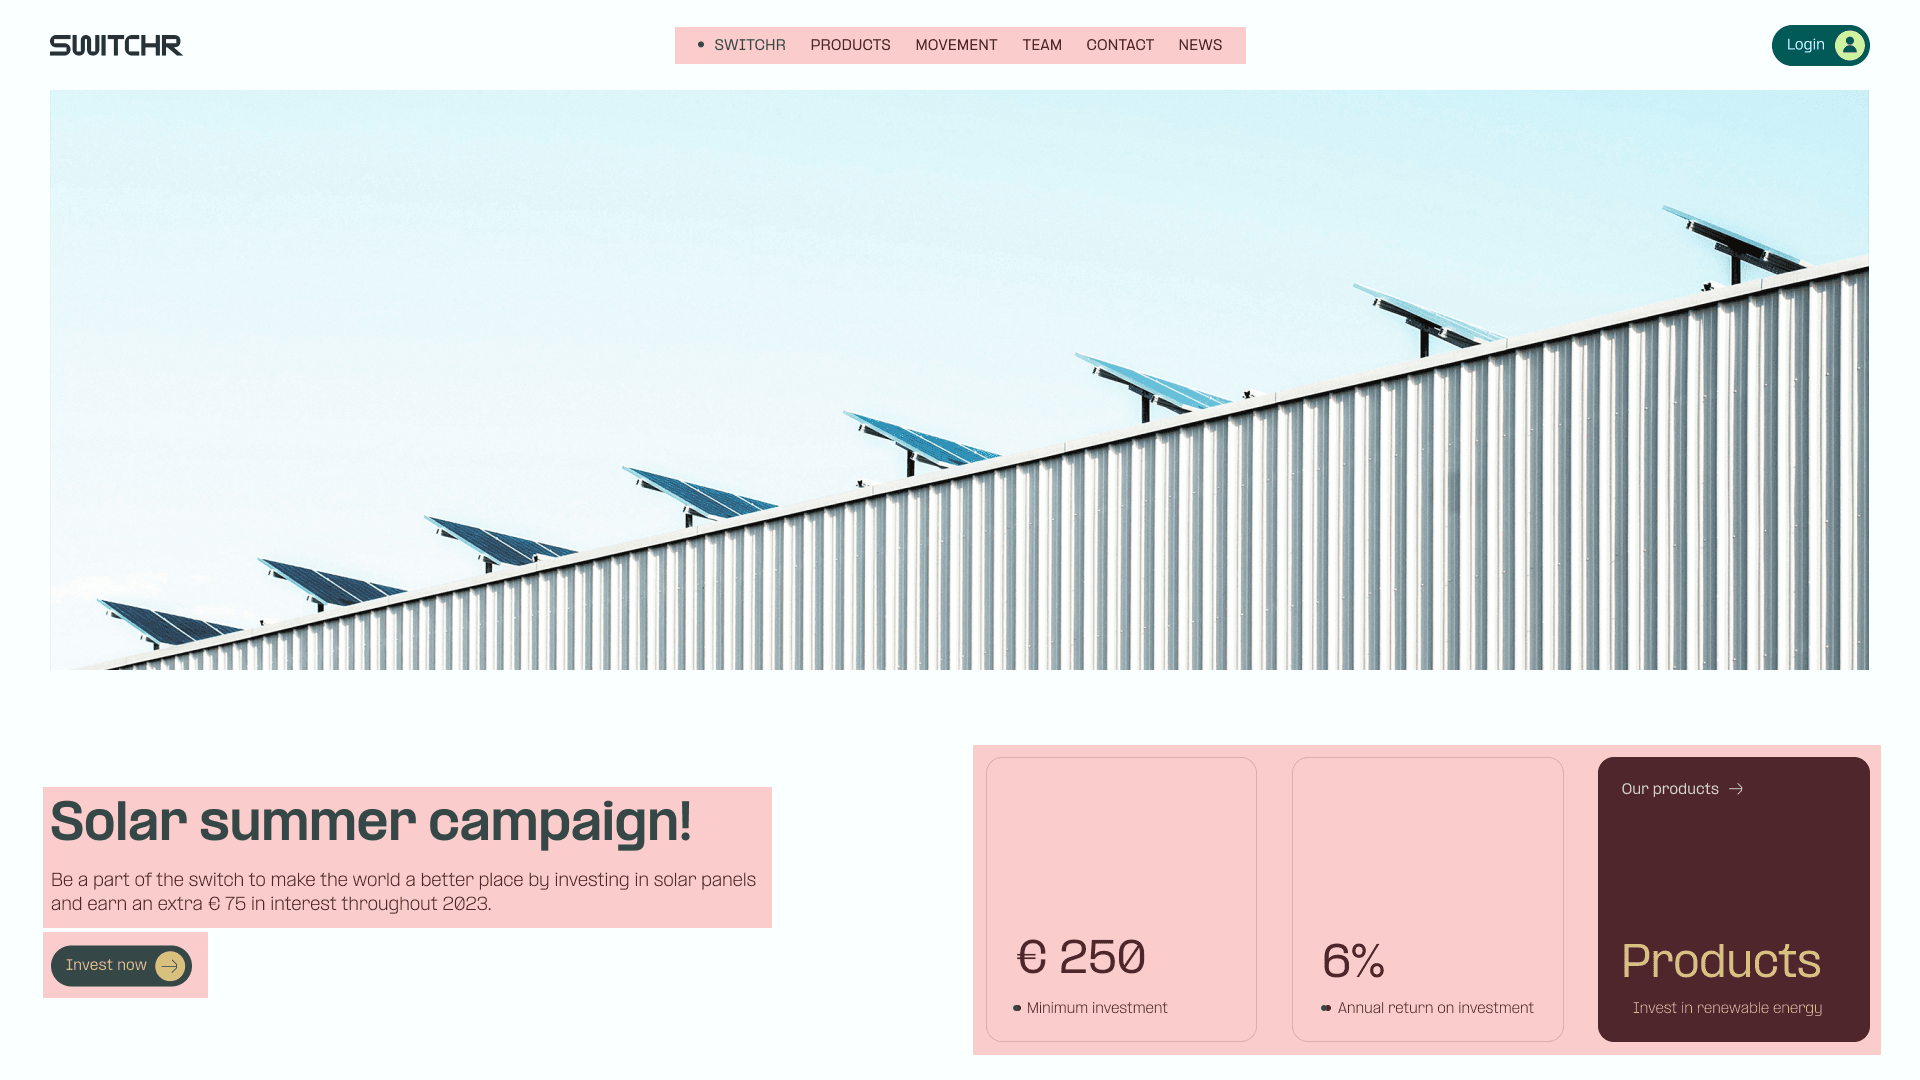Viewport: 1920px width, 1080px height.
Task: Click the bullet dot before SWITCHR menu item
Action: pyautogui.click(x=701, y=45)
